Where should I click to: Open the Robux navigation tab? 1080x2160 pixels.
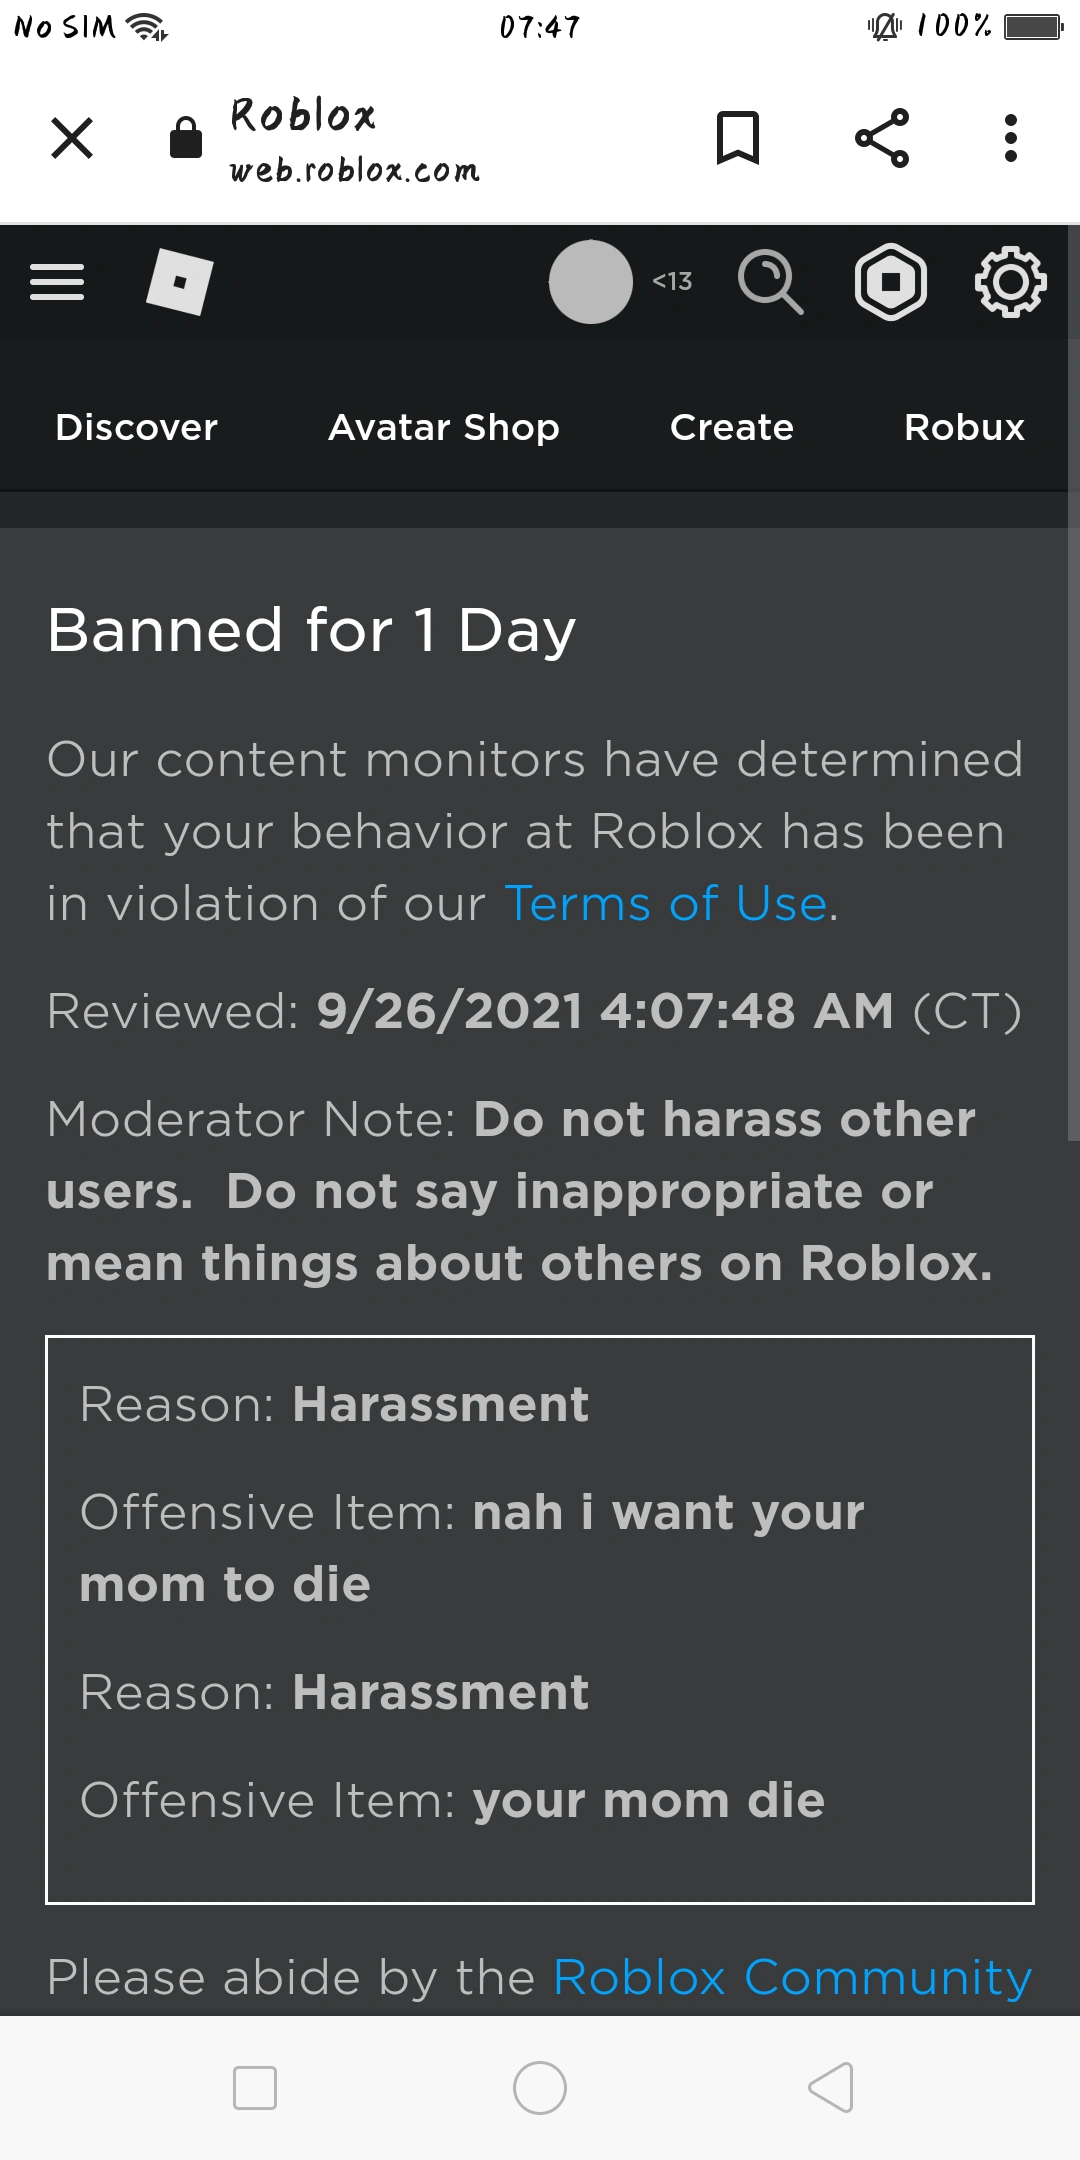[x=964, y=427]
